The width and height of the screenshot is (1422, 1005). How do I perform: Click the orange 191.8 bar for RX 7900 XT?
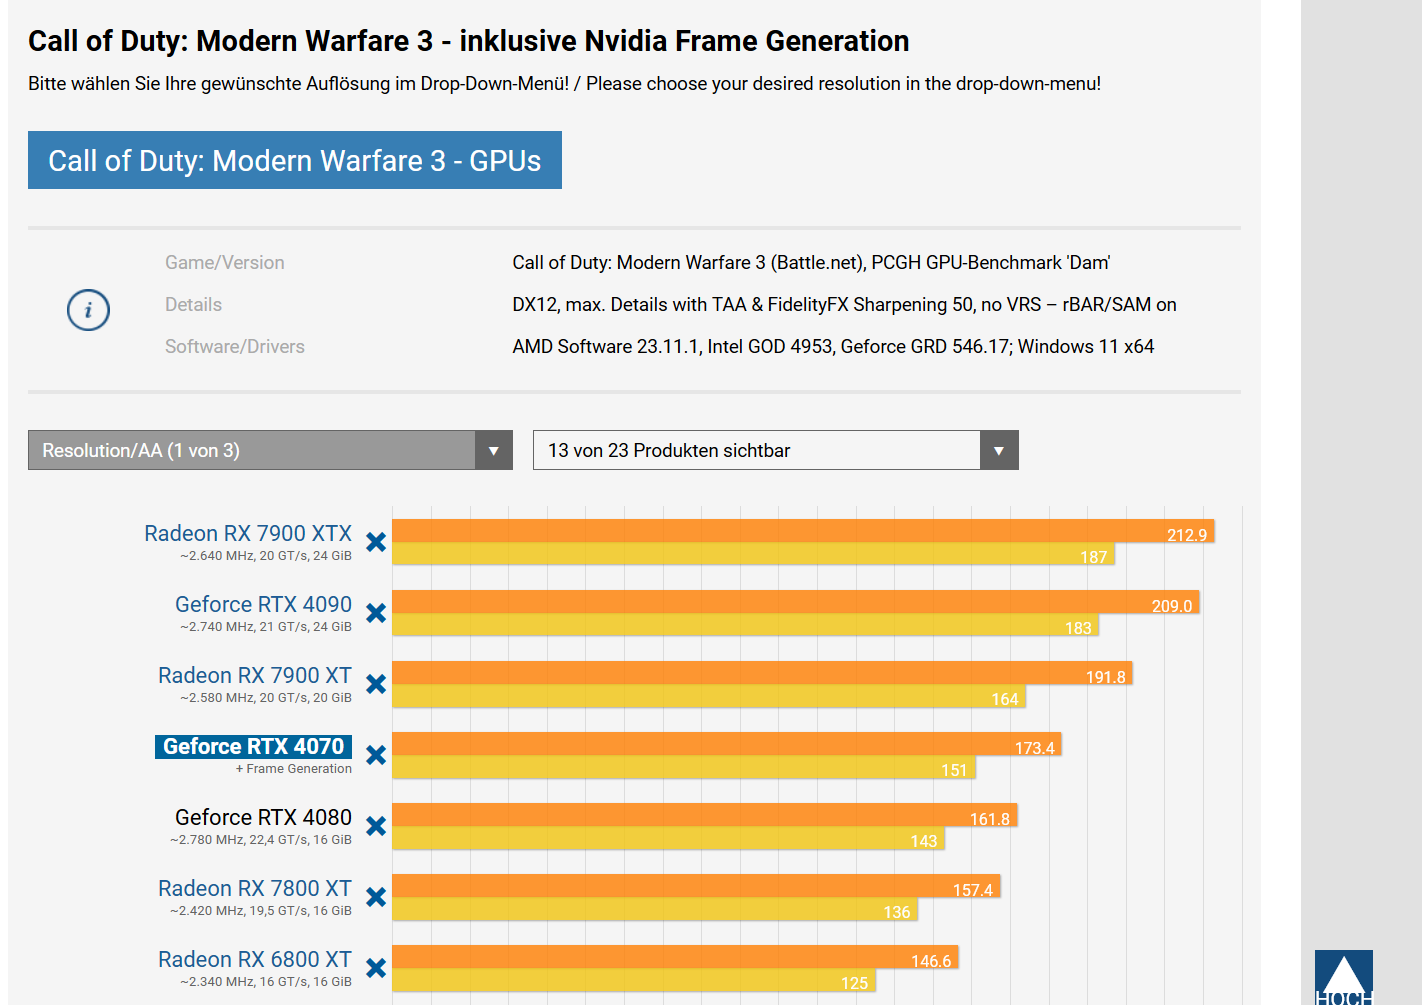pos(762,673)
